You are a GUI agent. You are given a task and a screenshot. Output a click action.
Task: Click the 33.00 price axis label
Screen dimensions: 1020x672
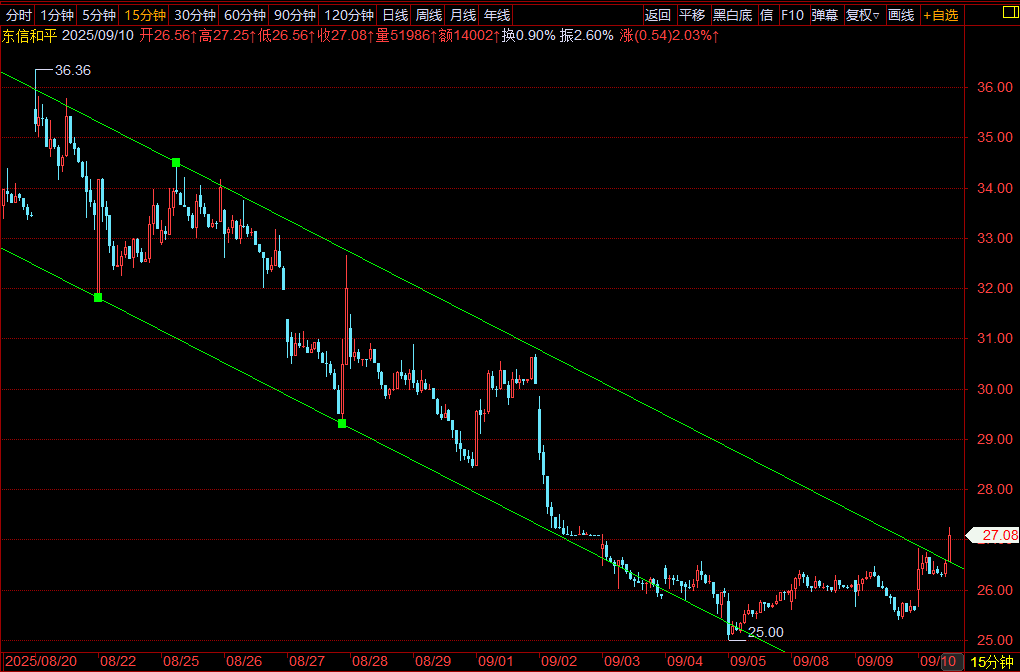click(993, 238)
